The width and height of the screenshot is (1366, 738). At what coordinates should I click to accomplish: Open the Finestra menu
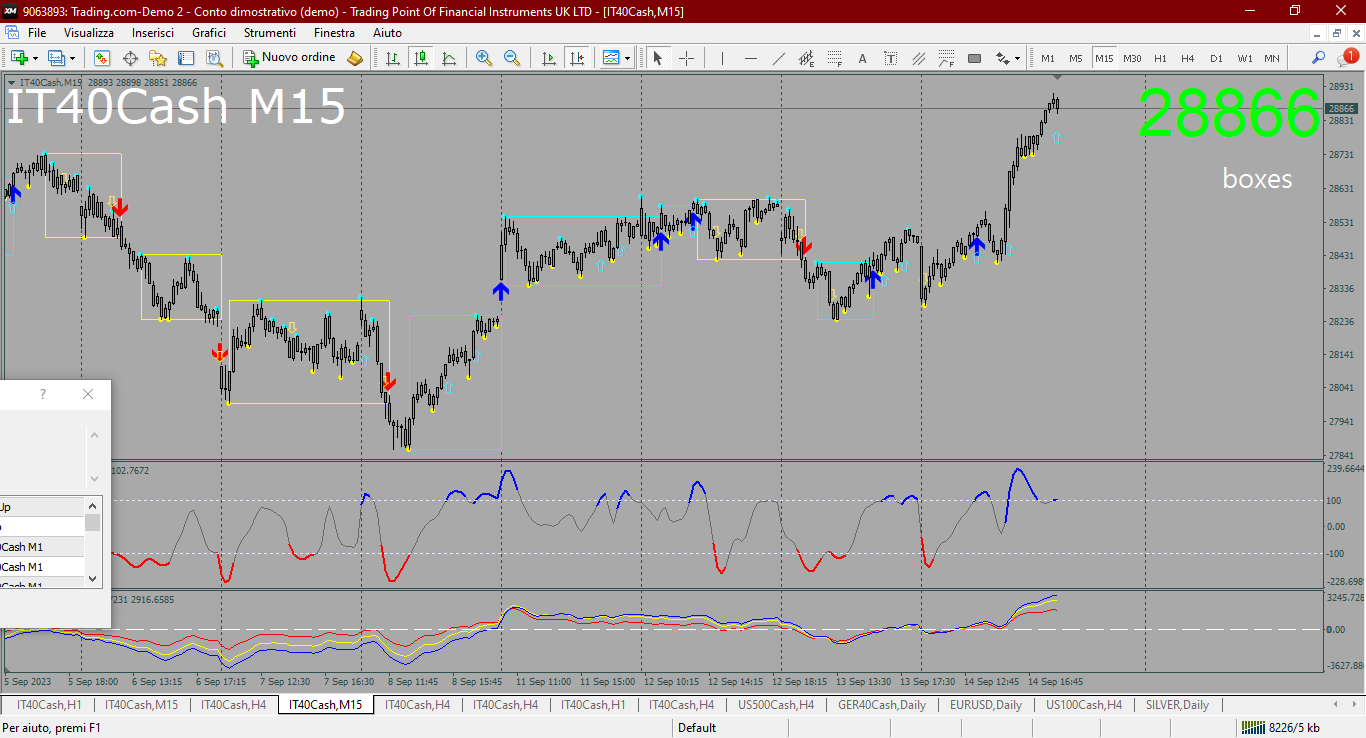click(334, 32)
